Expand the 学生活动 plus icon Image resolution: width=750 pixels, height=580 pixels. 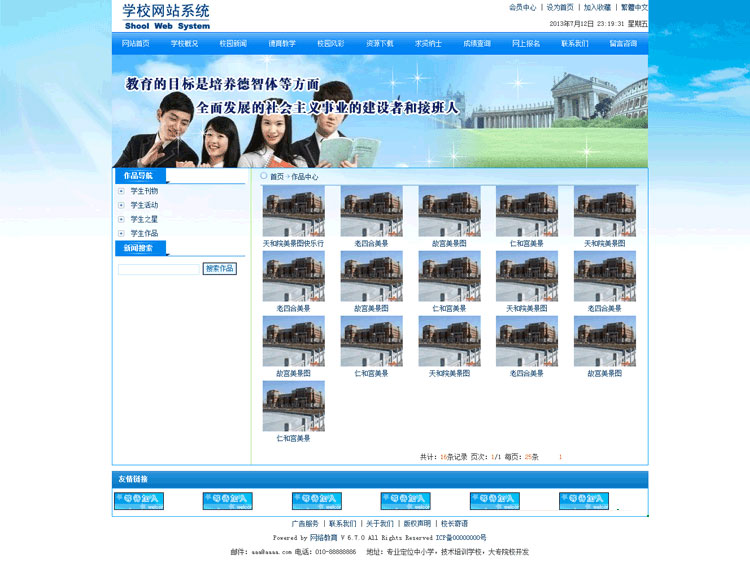pos(121,205)
